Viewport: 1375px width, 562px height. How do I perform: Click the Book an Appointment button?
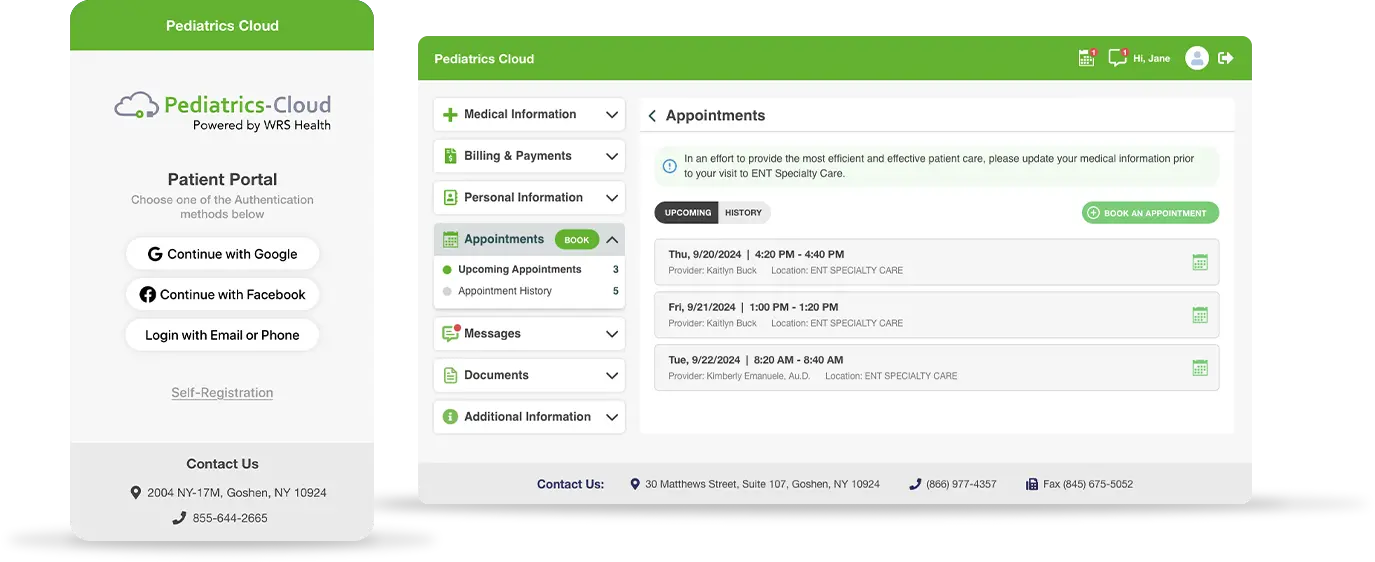pyautogui.click(x=1150, y=213)
